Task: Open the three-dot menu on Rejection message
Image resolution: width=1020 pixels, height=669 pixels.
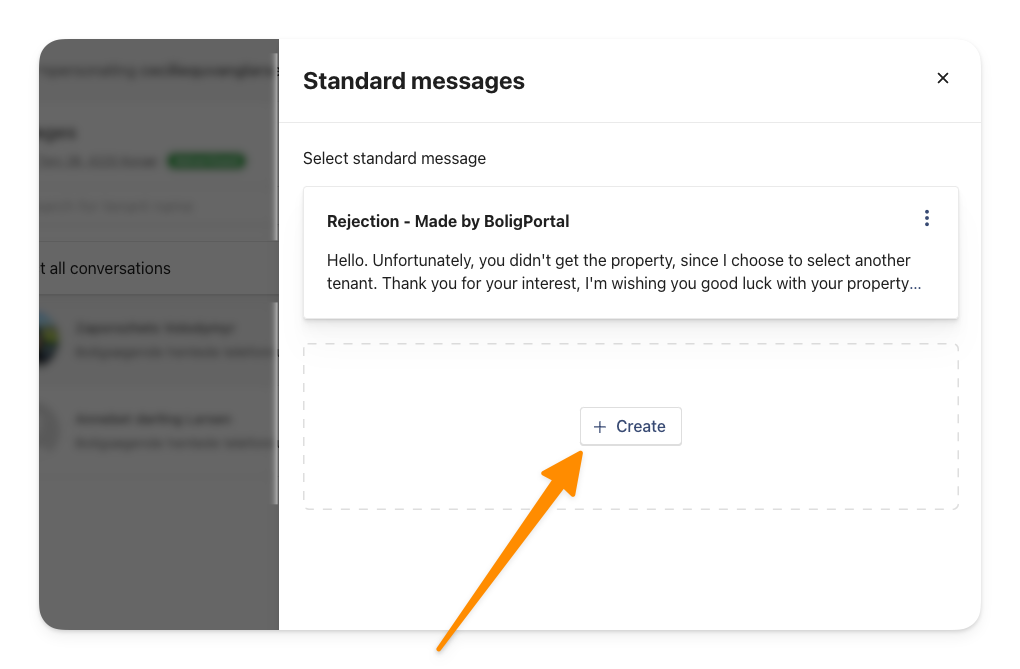Action: tap(926, 218)
